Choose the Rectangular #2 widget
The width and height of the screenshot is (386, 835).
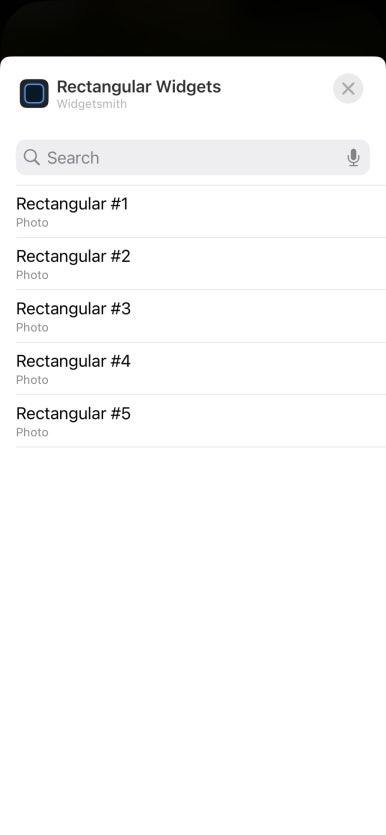(201, 264)
